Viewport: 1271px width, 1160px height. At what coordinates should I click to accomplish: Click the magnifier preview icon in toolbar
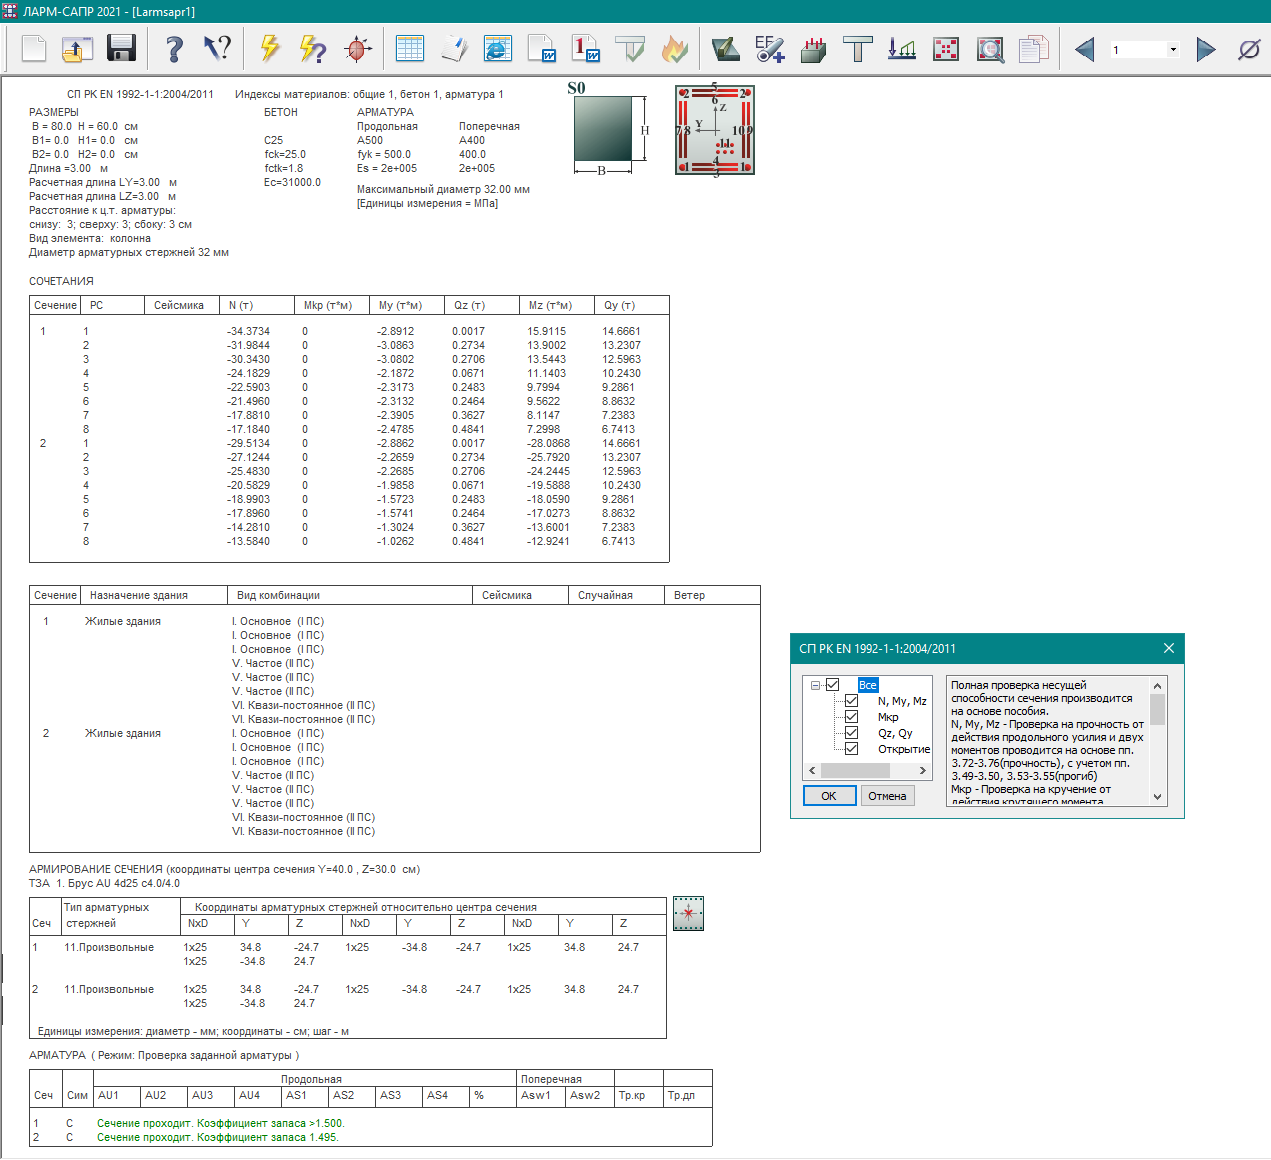coord(990,48)
